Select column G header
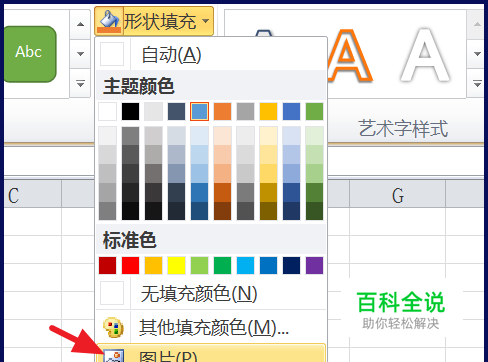The width and height of the screenshot is (488, 362). [397, 195]
